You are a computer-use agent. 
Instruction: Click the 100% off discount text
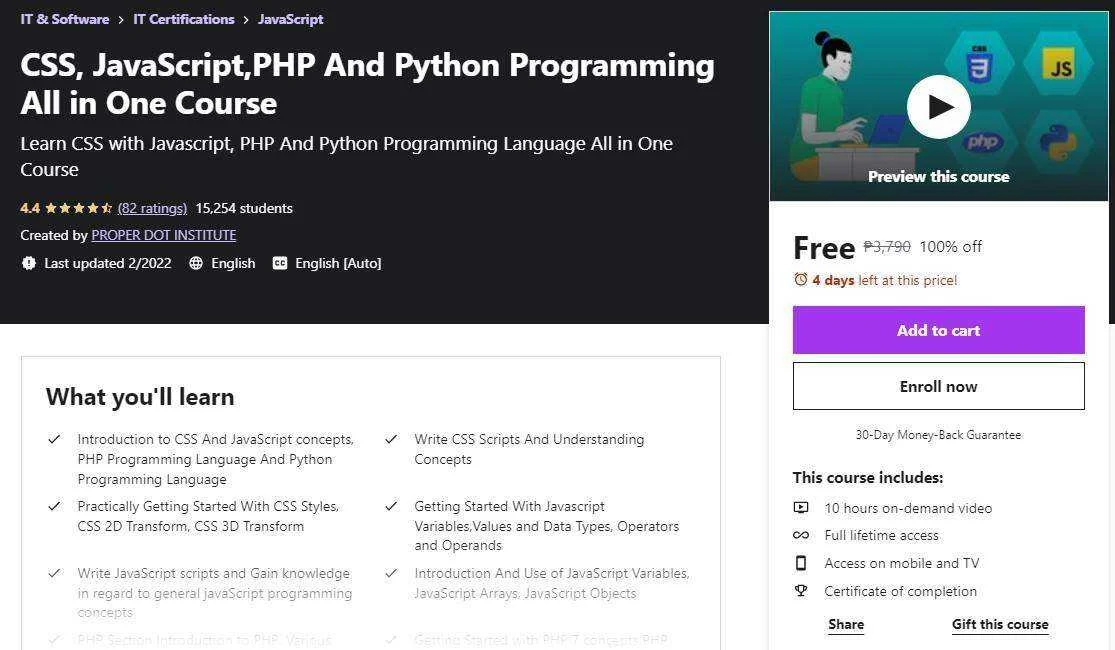(951, 247)
